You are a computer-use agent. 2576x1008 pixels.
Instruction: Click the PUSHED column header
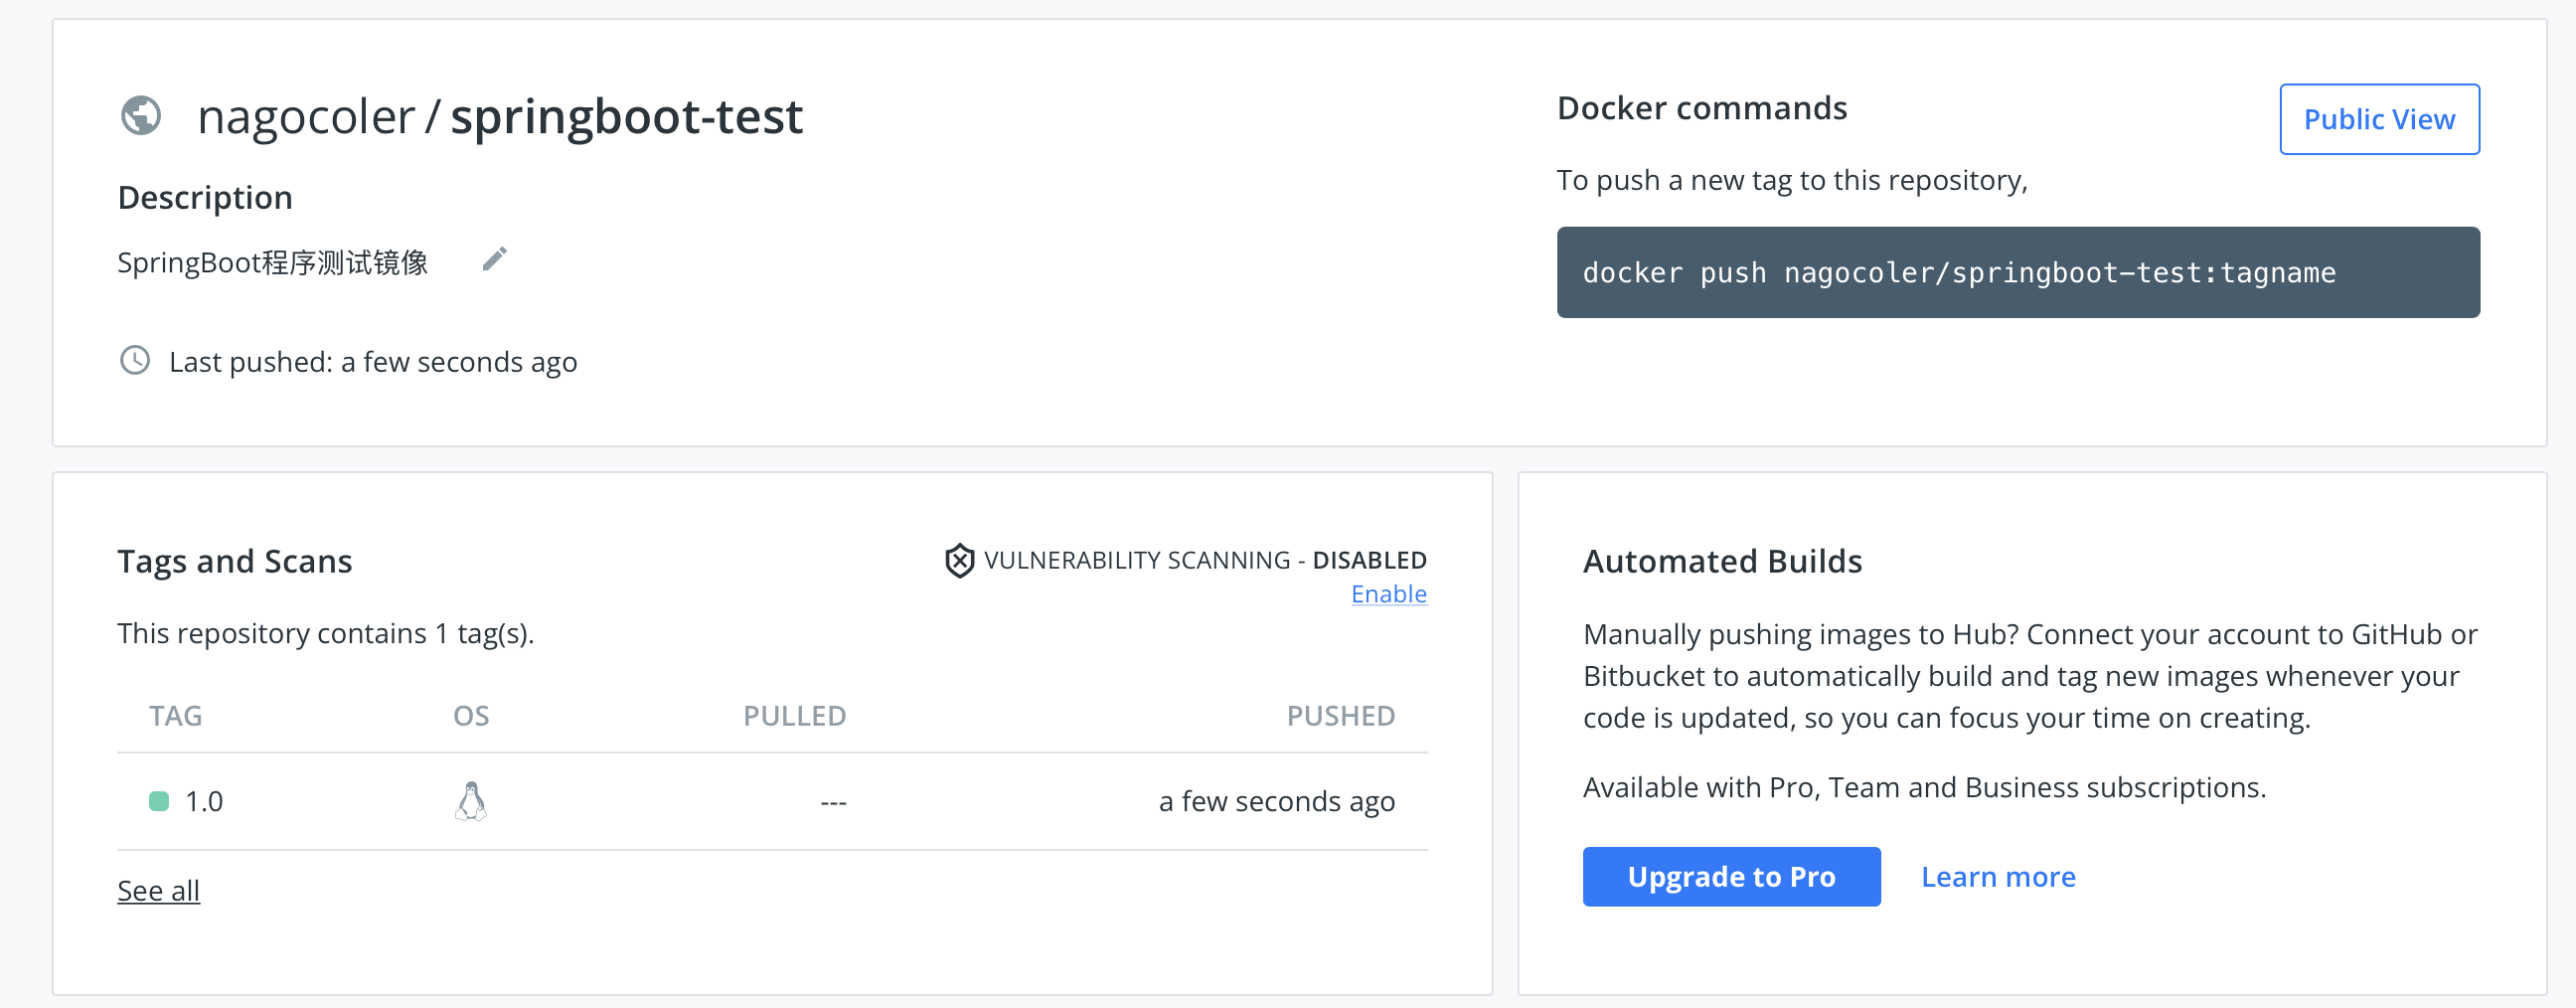pos(1339,716)
